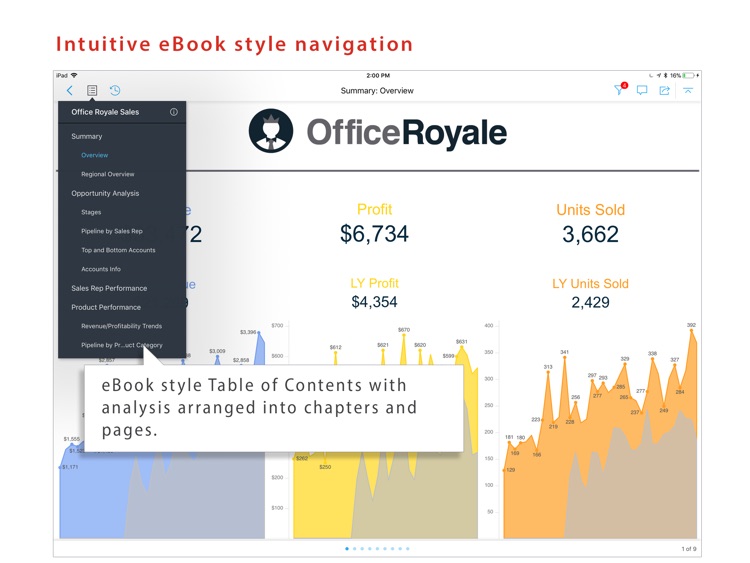750x563 pixels.
Task: Tap the share icon in toolbar
Action: pos(664,90)
